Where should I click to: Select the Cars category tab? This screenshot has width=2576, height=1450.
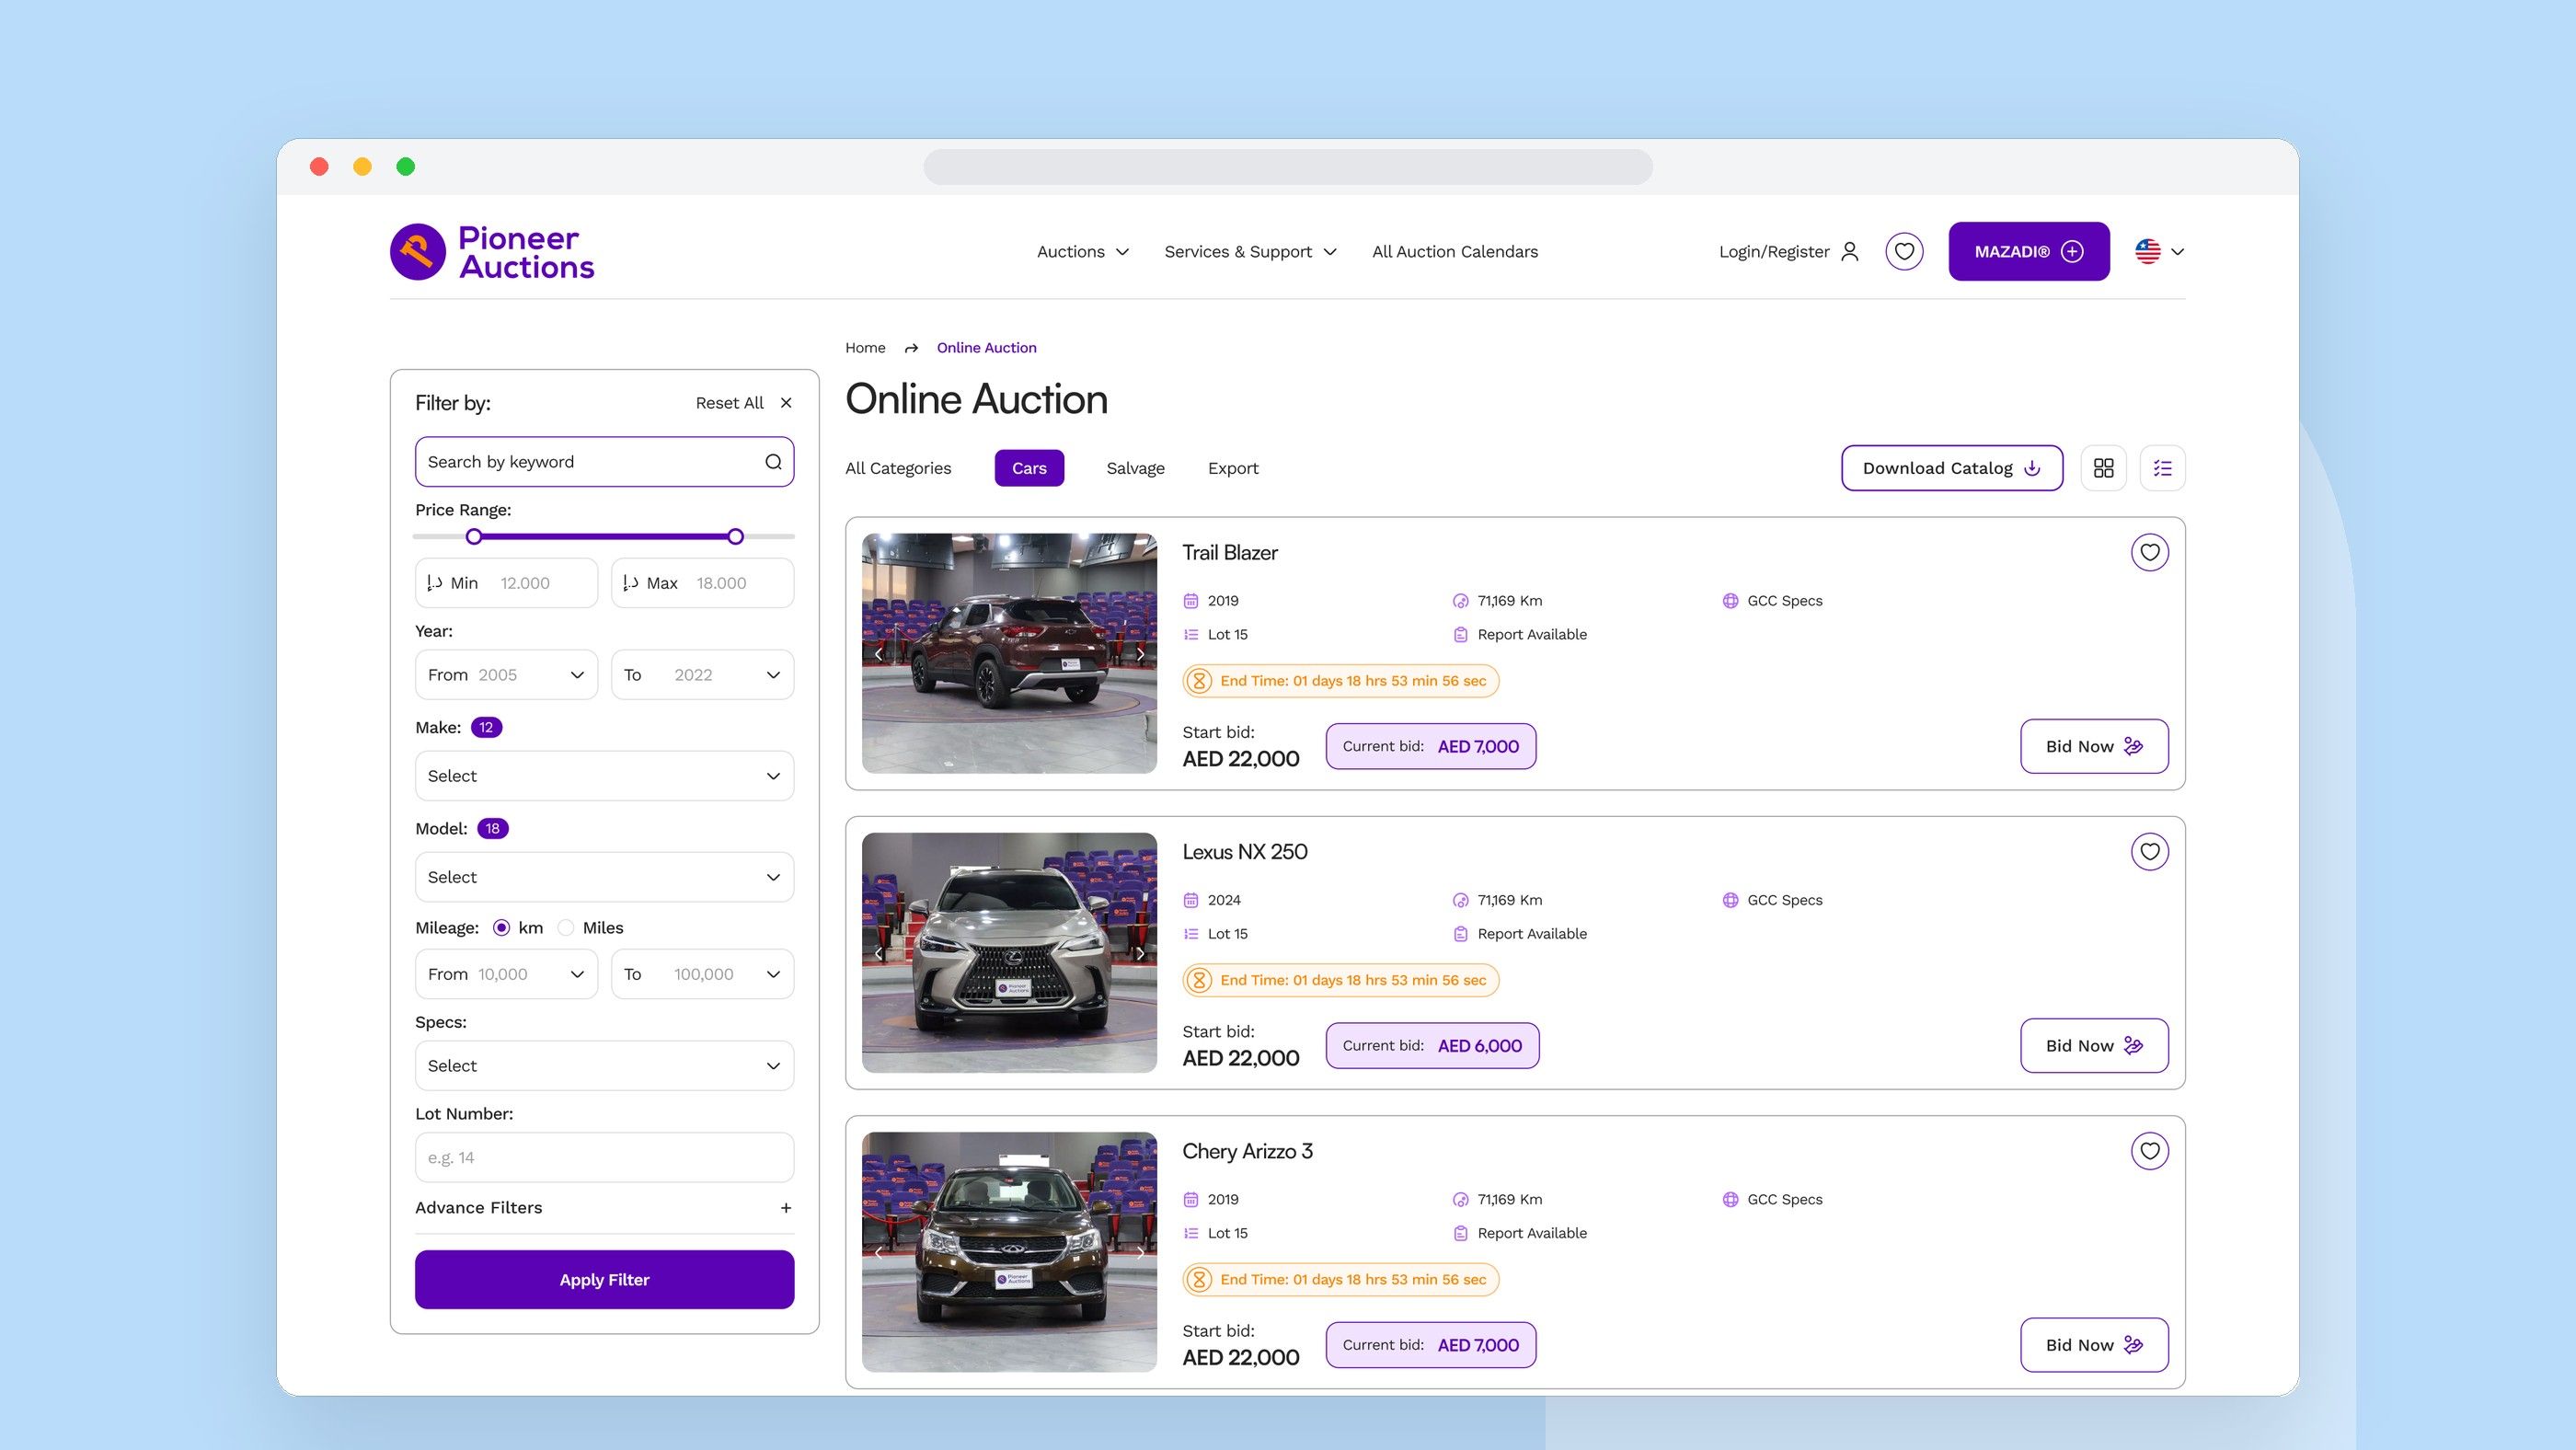click(x=1029, y=468)
